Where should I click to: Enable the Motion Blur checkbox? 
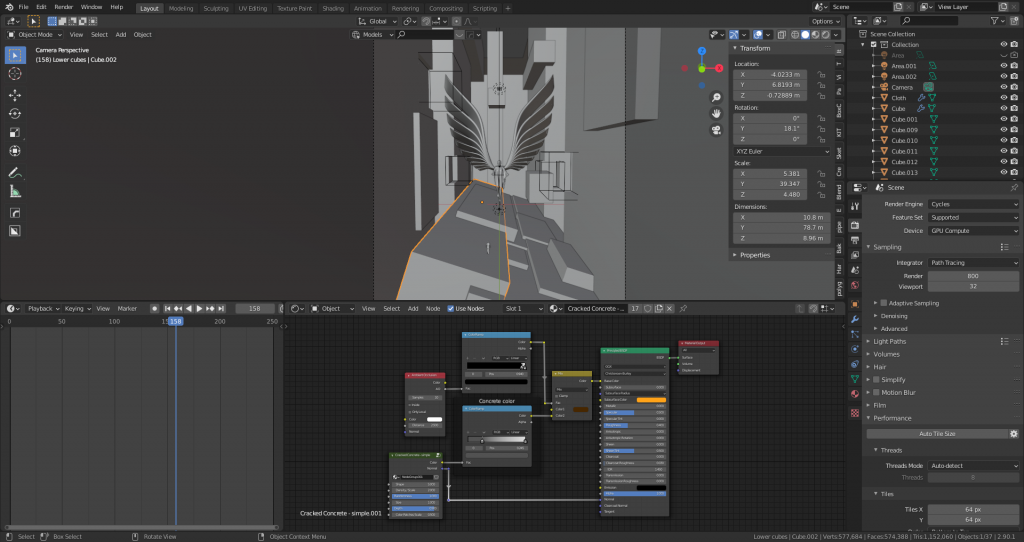(877, 392)
